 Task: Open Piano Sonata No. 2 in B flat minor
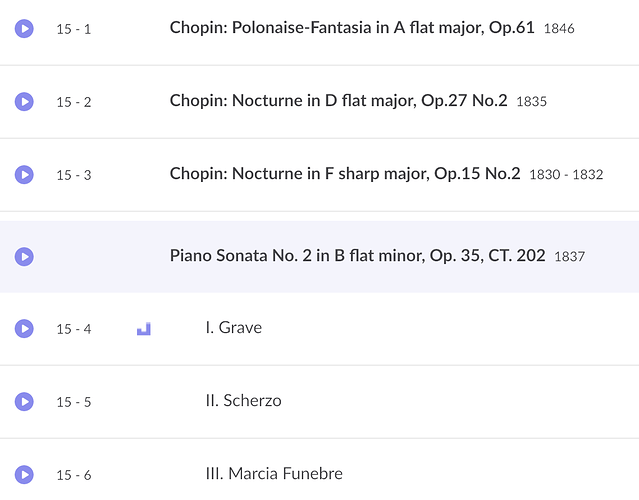(357, 256)
